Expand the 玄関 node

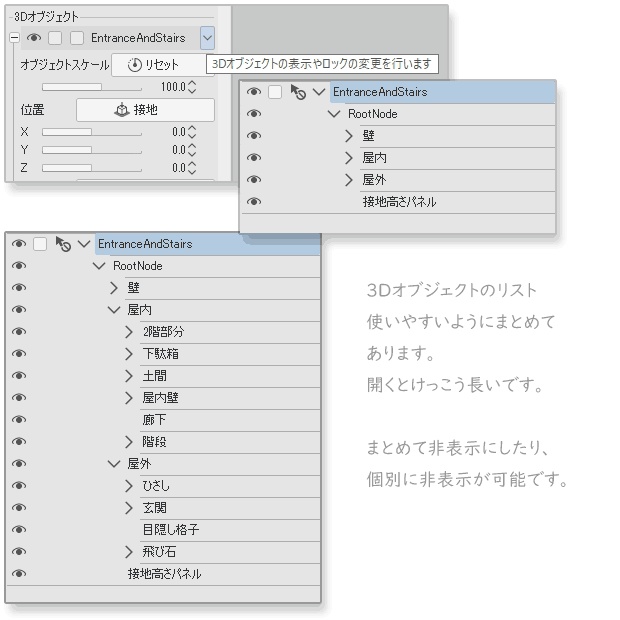[x=129, y=508]
